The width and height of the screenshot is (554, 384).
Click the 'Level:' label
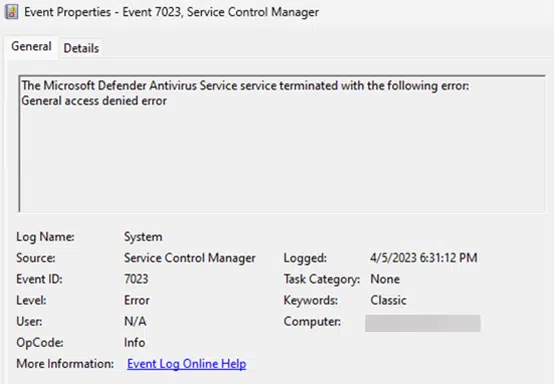point(31,300)
